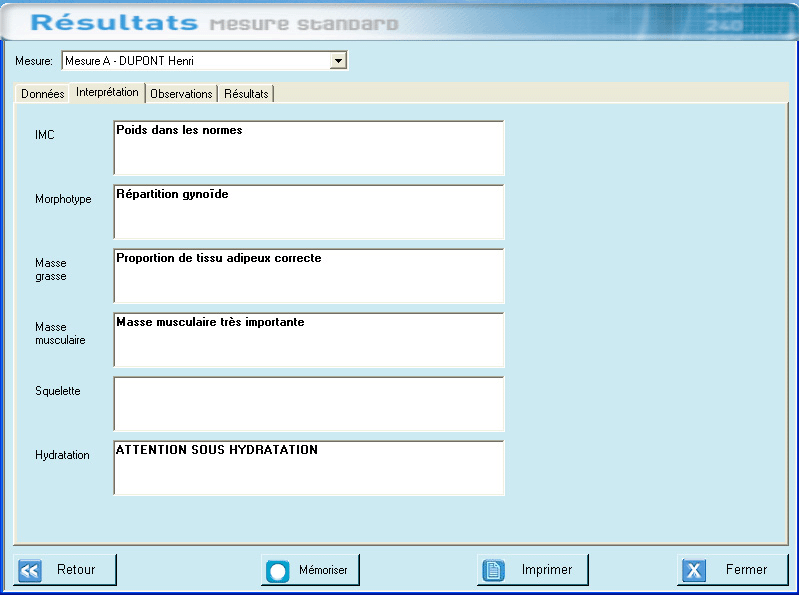Click the X icon on the Fermer button
This screenshot has height=595, width=799.
694,570
